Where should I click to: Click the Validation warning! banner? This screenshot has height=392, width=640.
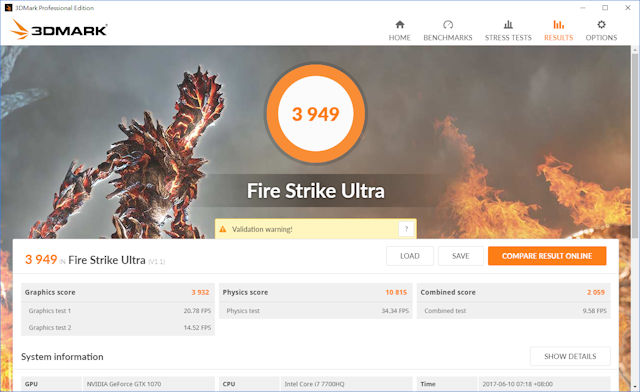[x=316, y=229]
